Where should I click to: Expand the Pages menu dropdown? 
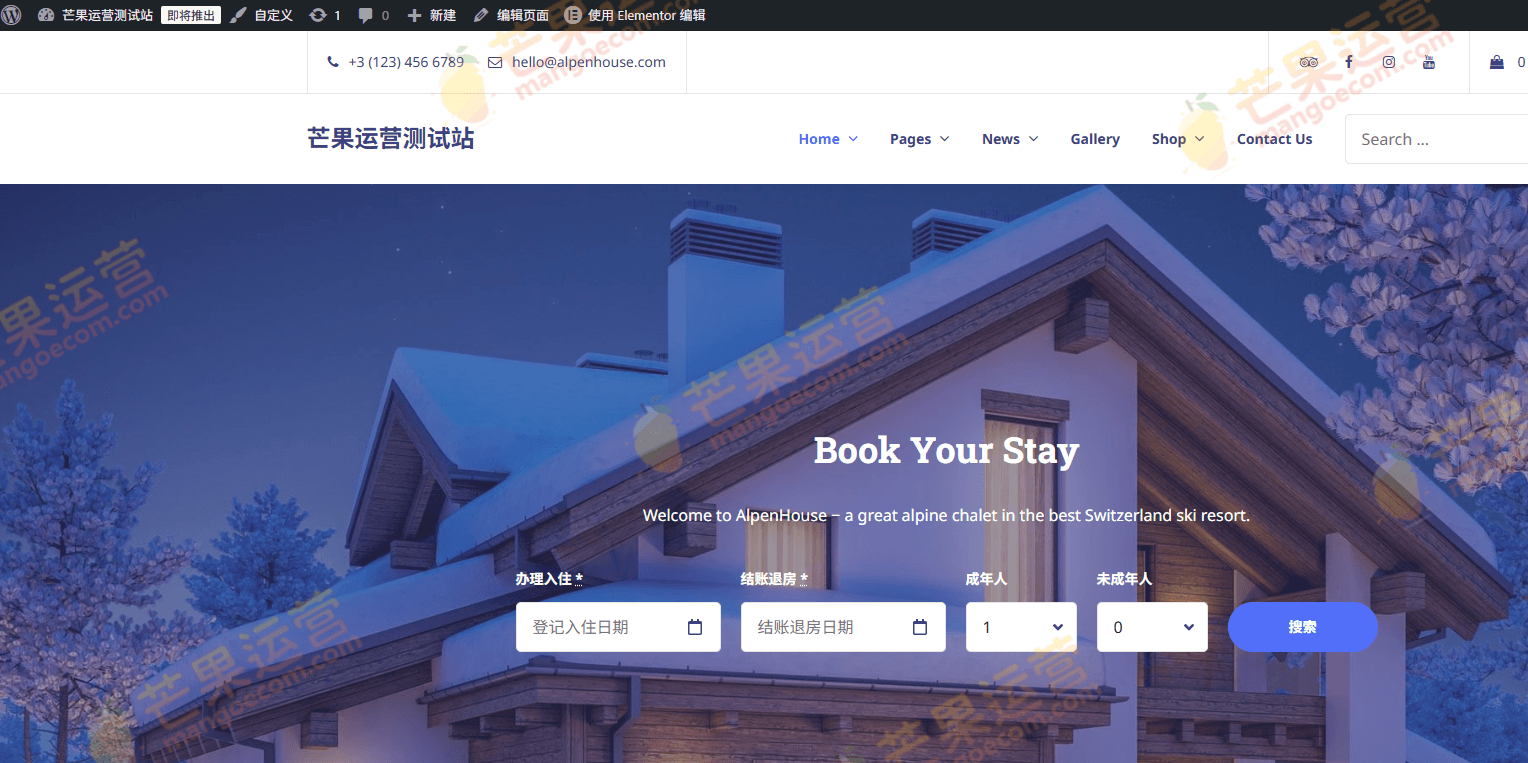[919, 139]
